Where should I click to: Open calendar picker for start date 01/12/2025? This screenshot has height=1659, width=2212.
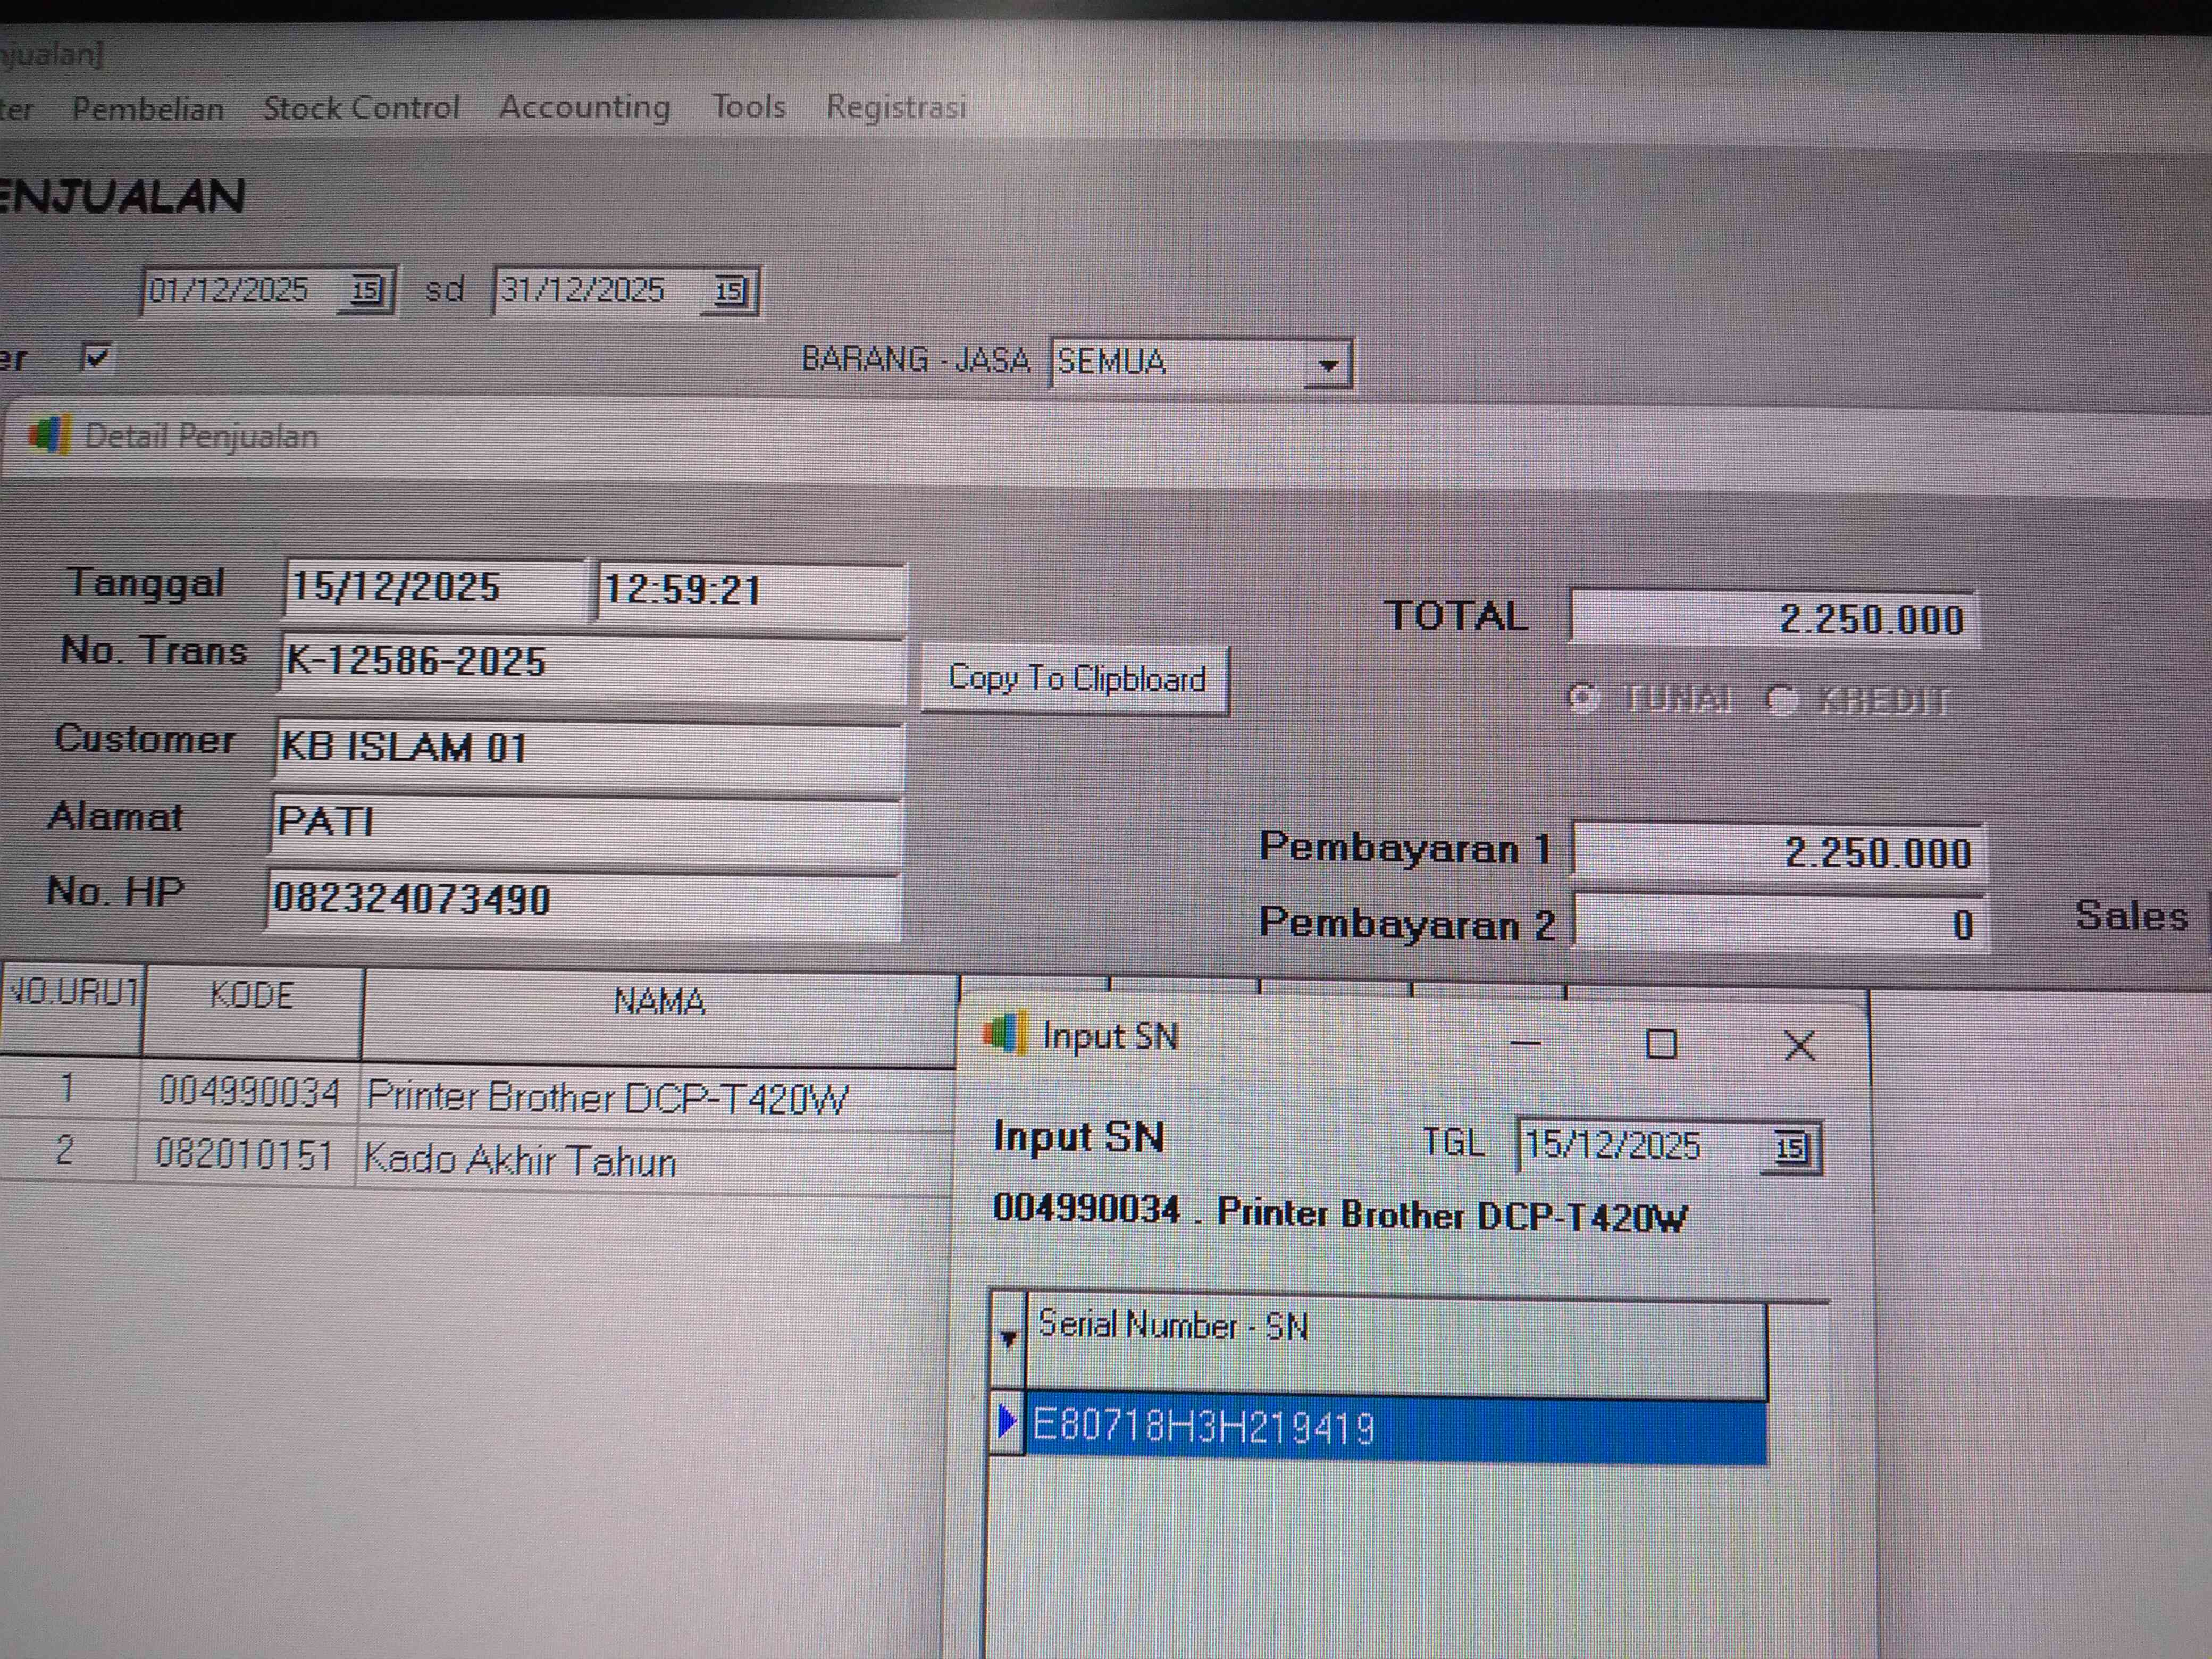pyautogui.click(x=366, y=291)
